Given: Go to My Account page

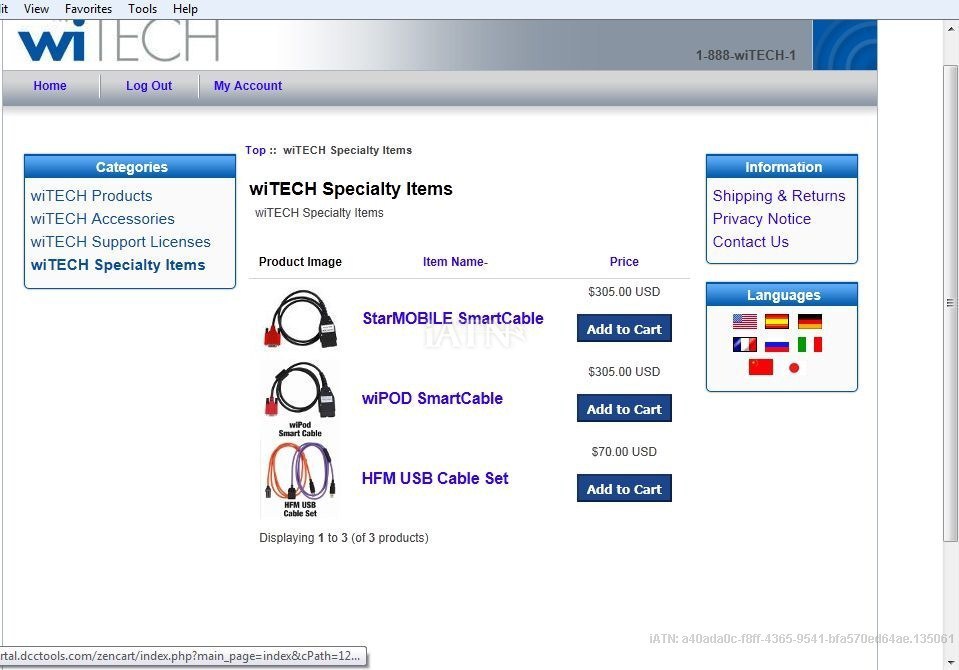Looking at the screenshot, I should tap(248, 86).
